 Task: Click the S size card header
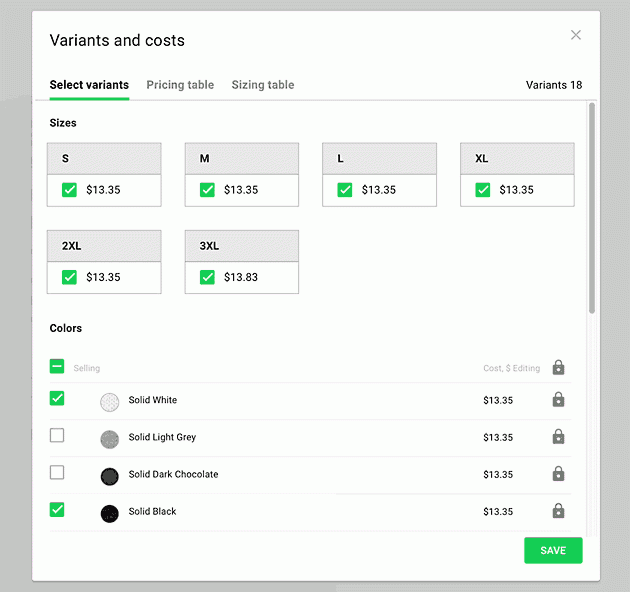(104, 158)
